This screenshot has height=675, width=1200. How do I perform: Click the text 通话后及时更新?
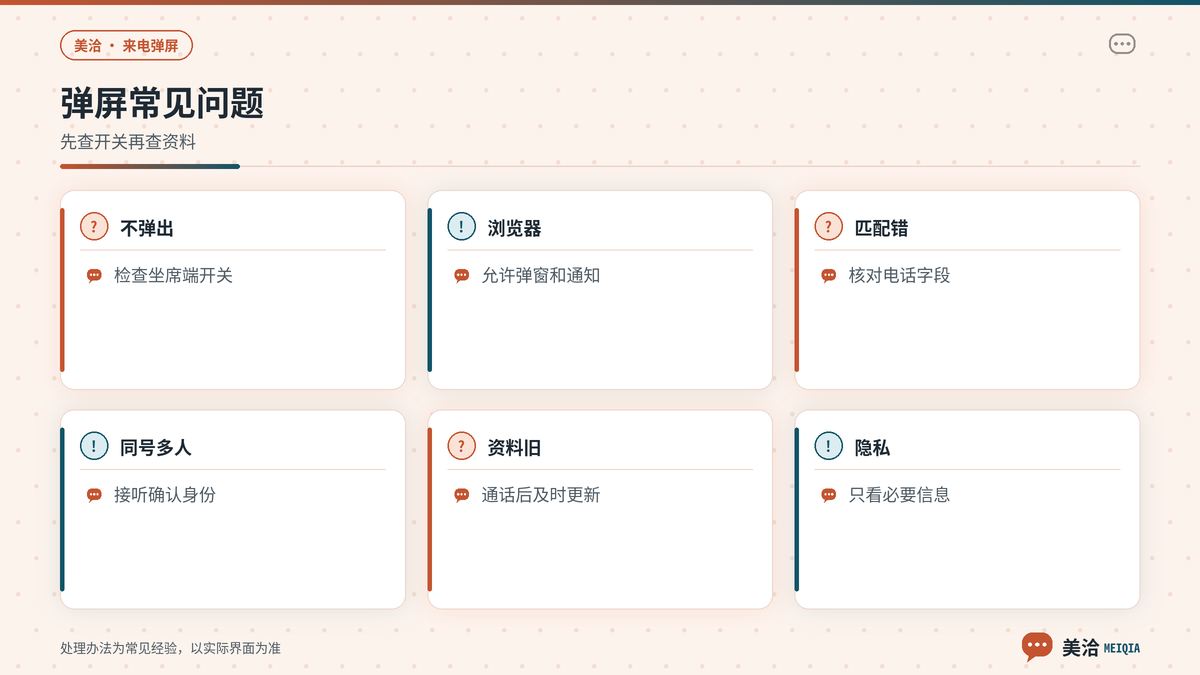tap(540, 495)
